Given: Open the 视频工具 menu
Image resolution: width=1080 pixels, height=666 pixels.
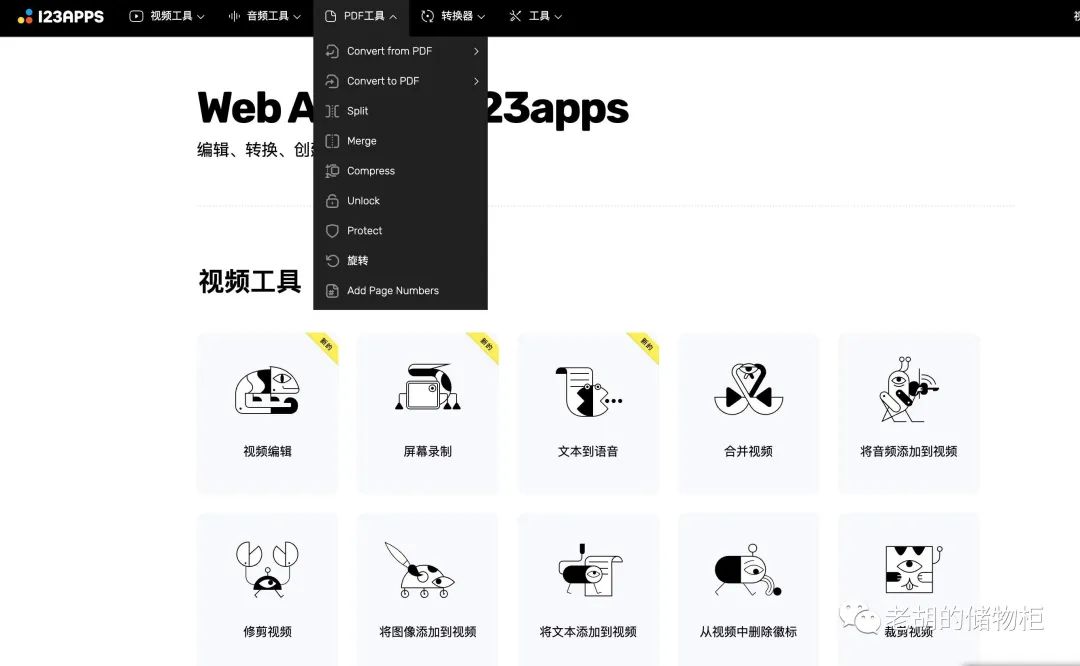Looking at the screenshot, I should point(166,16).
